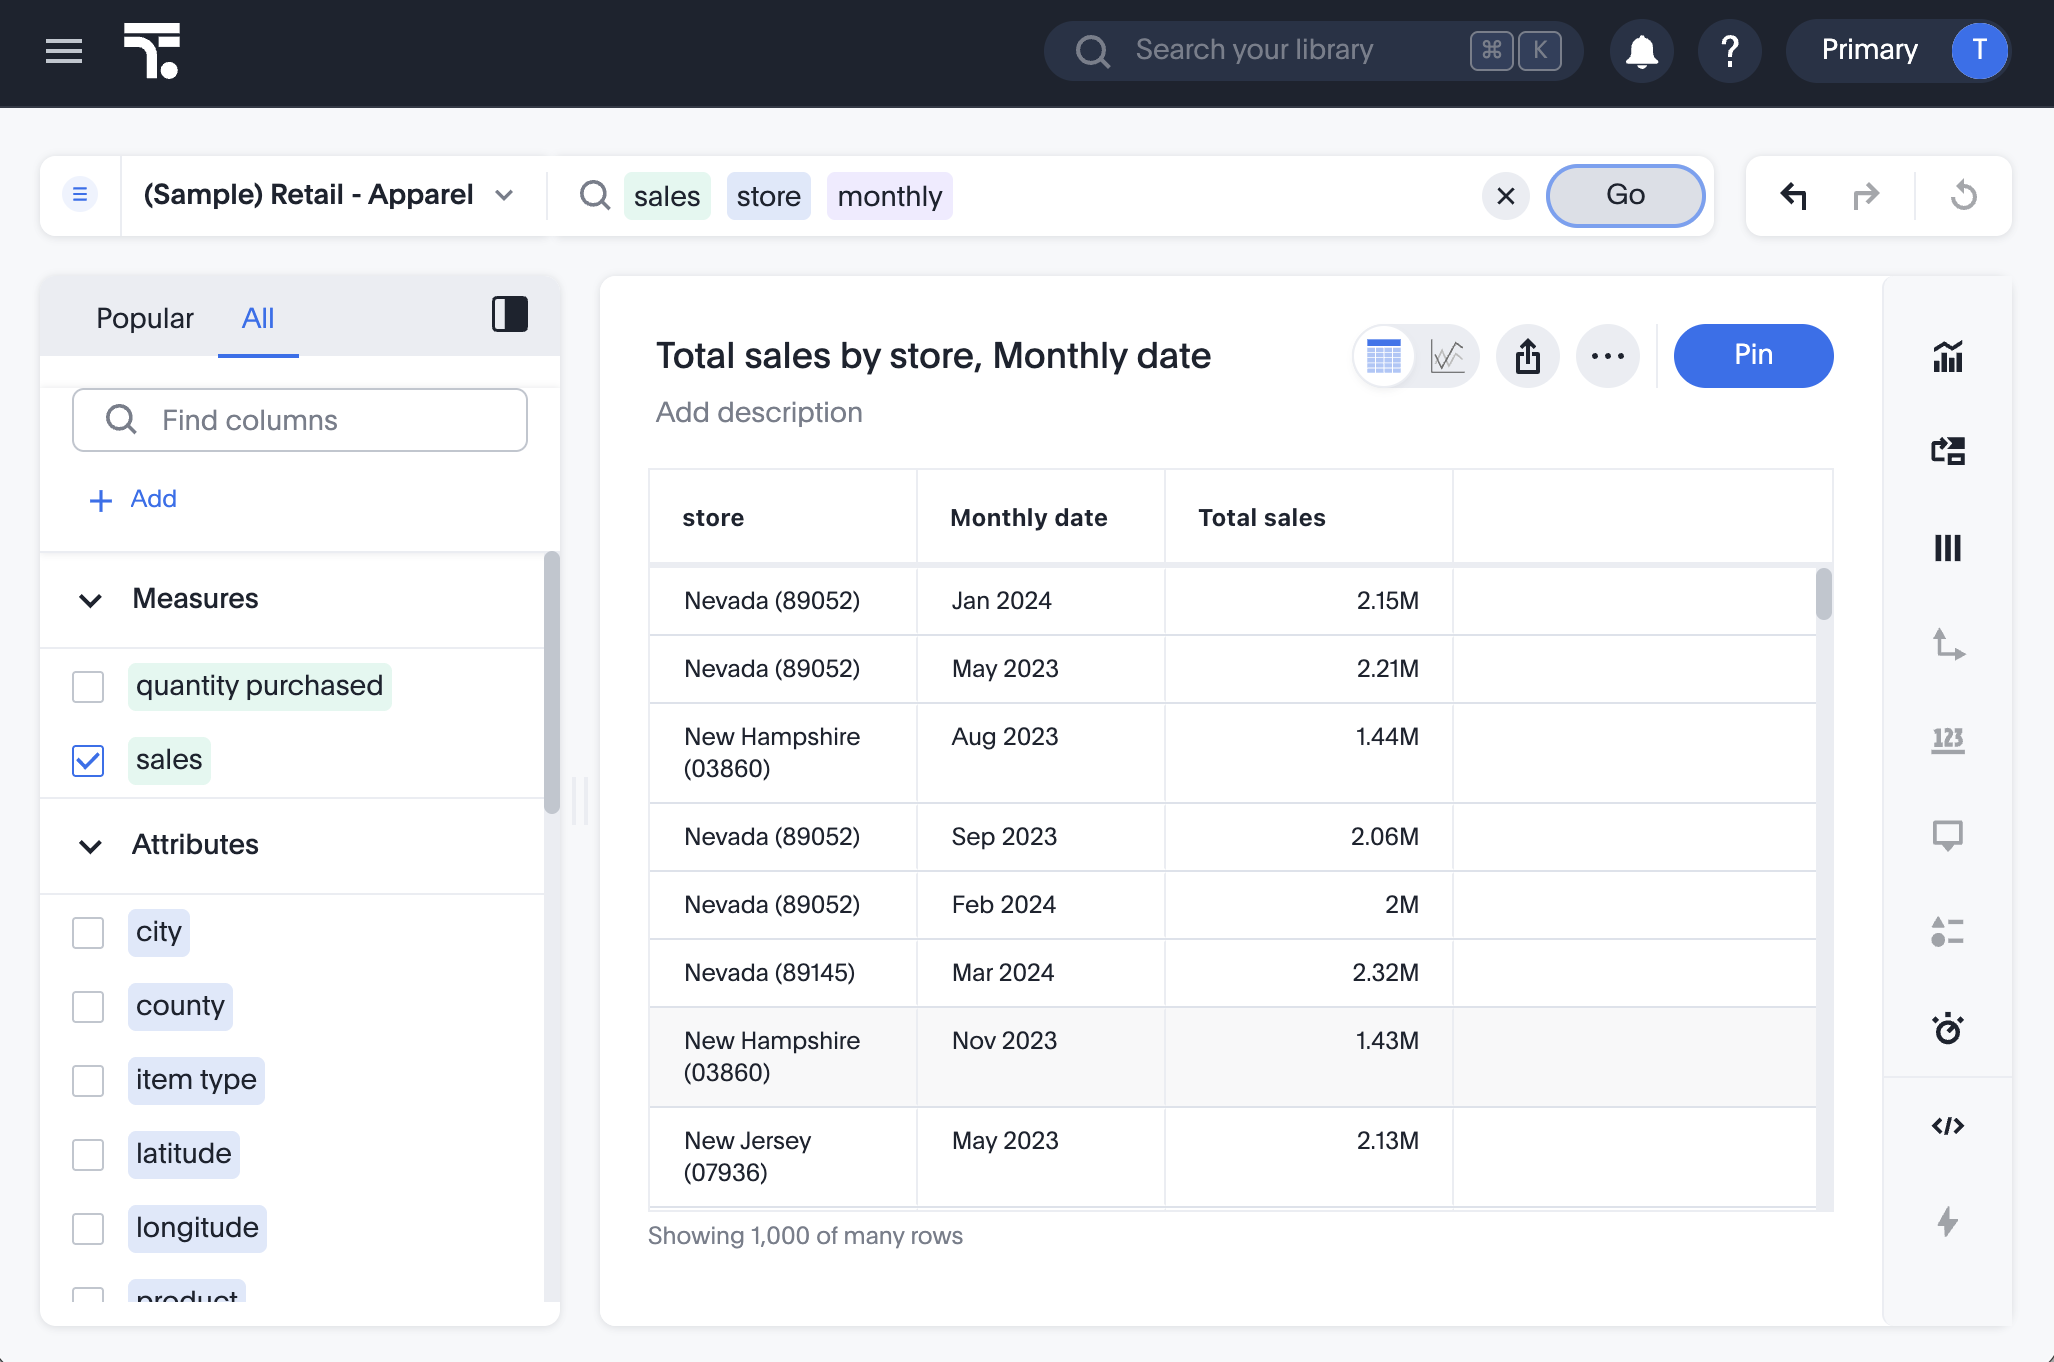Switch to the All tab

[x=258, y=318]
